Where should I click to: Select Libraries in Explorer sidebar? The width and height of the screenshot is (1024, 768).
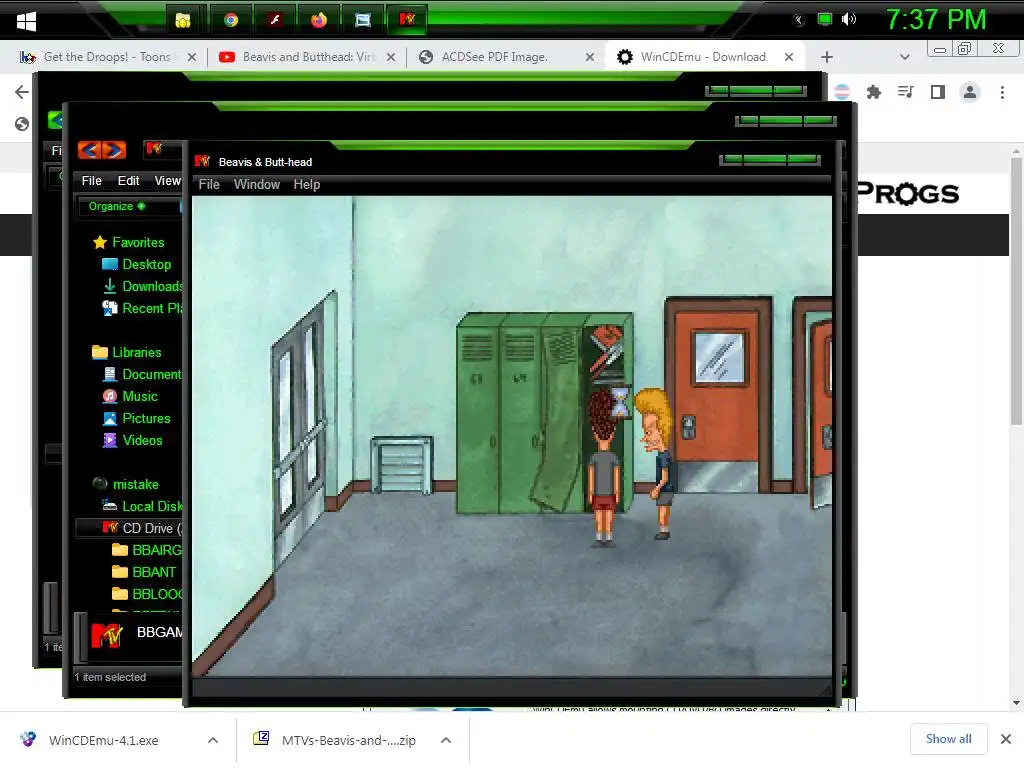click(127, 352)
